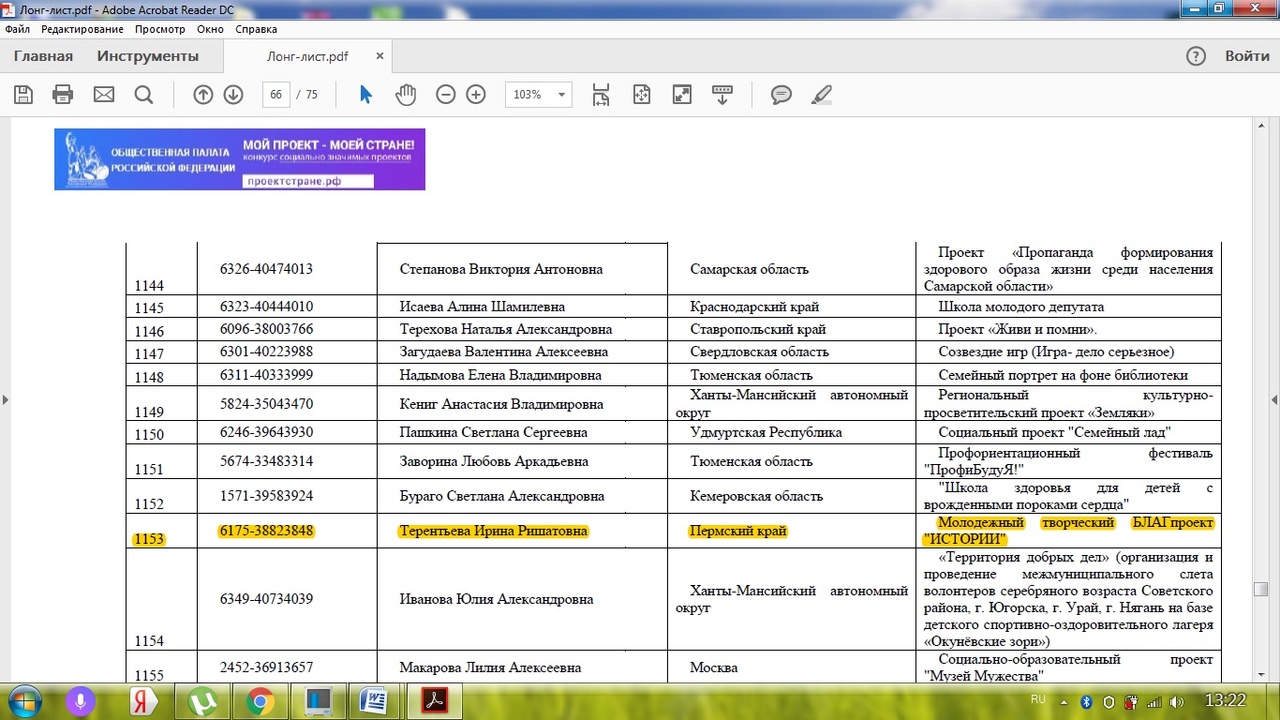Open the Find text magnifier tool

144,95
